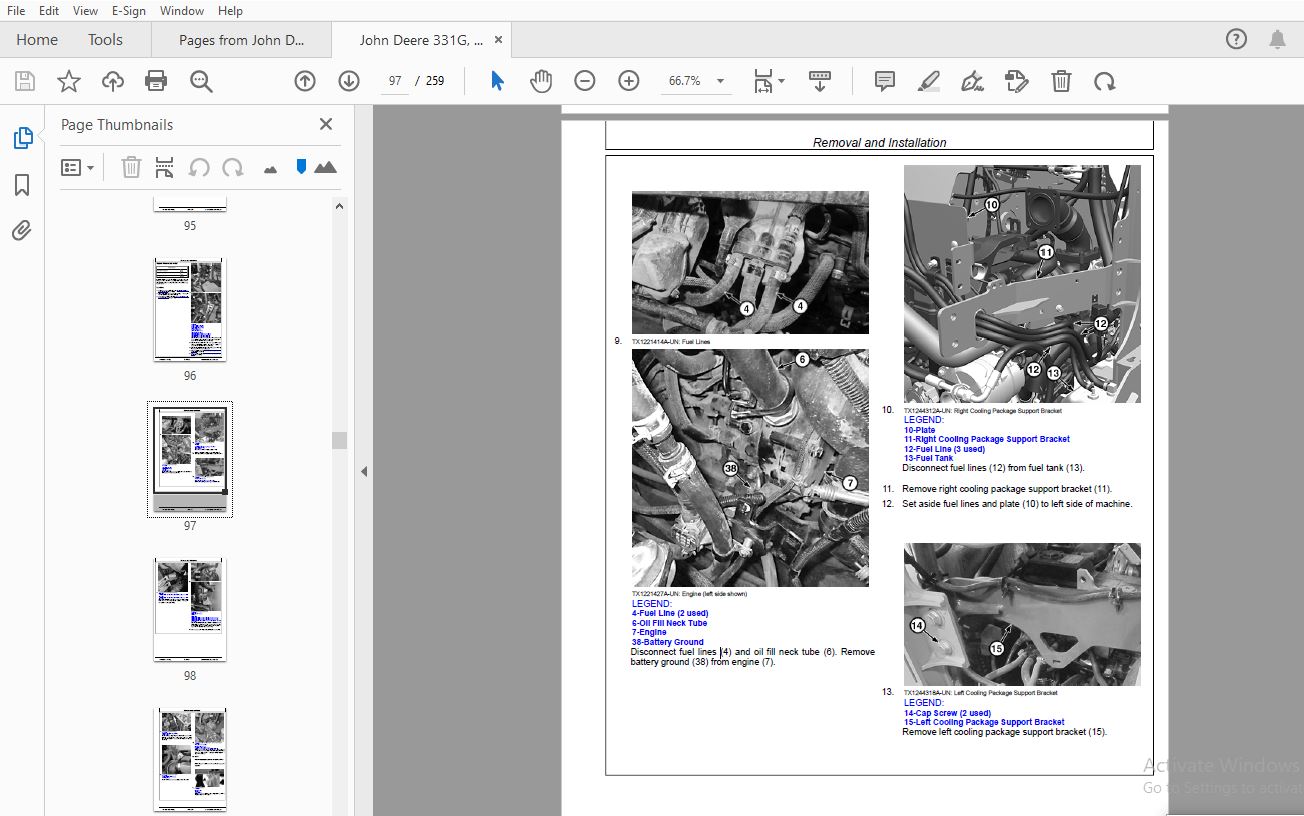The width and height of the screenshot is (1304, 816).
Task: Select page 98 thumbnail
Action: coord(190,609)
